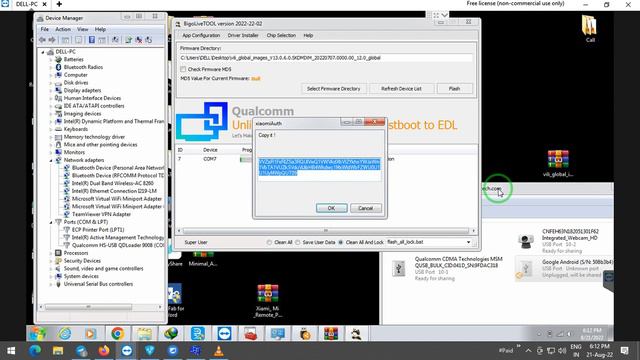This screenshot has height=360, width=640.
Task: Click the highlighted auth text in xiaomiAuth dialog
Action: point(319,167)
